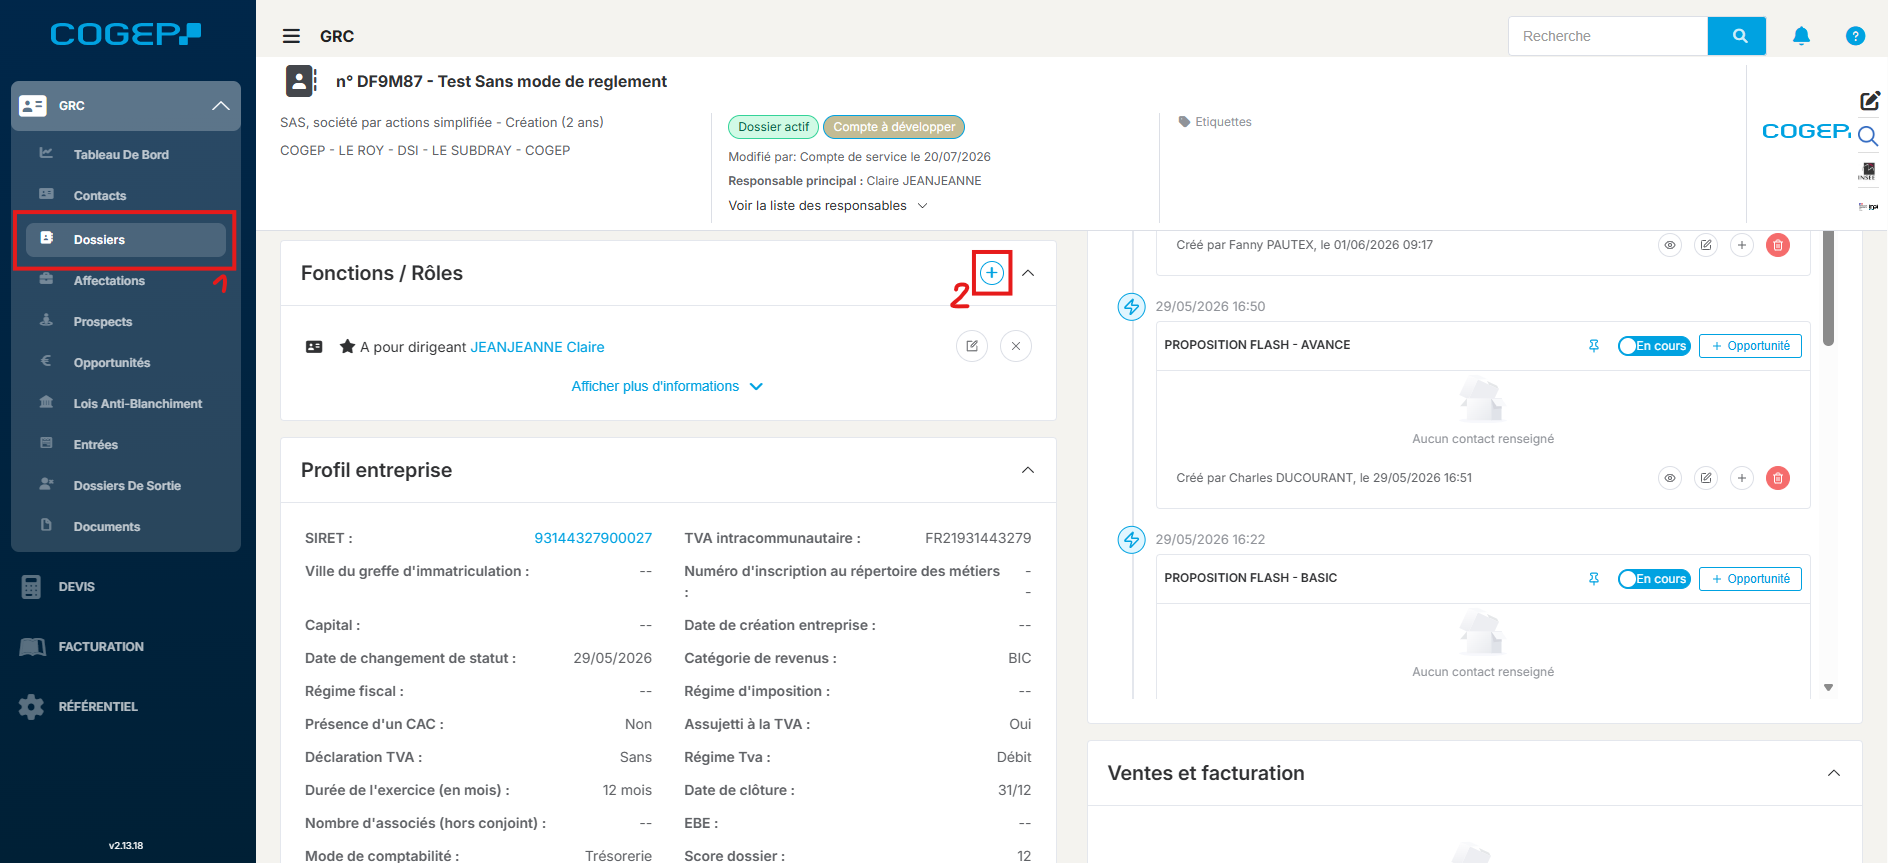Expand Afficher plus d'informations
The image size is (1888, 863).
(x=667, y=387)
